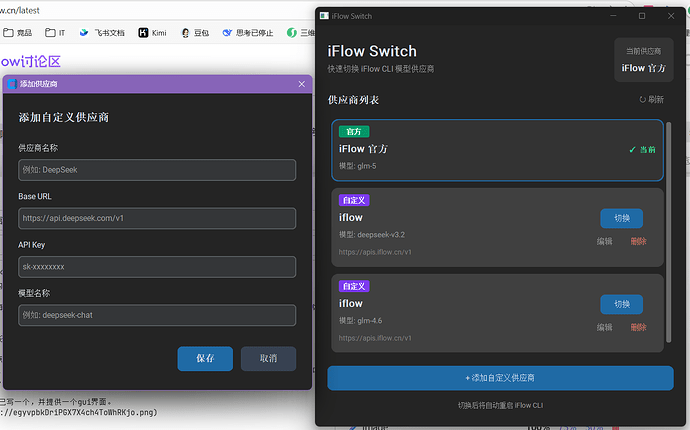Focus the 供应商名称 input field
Image resolution: width=690 pixels, height=430 pixels.
pyautogui.click(x=157, y=170)
